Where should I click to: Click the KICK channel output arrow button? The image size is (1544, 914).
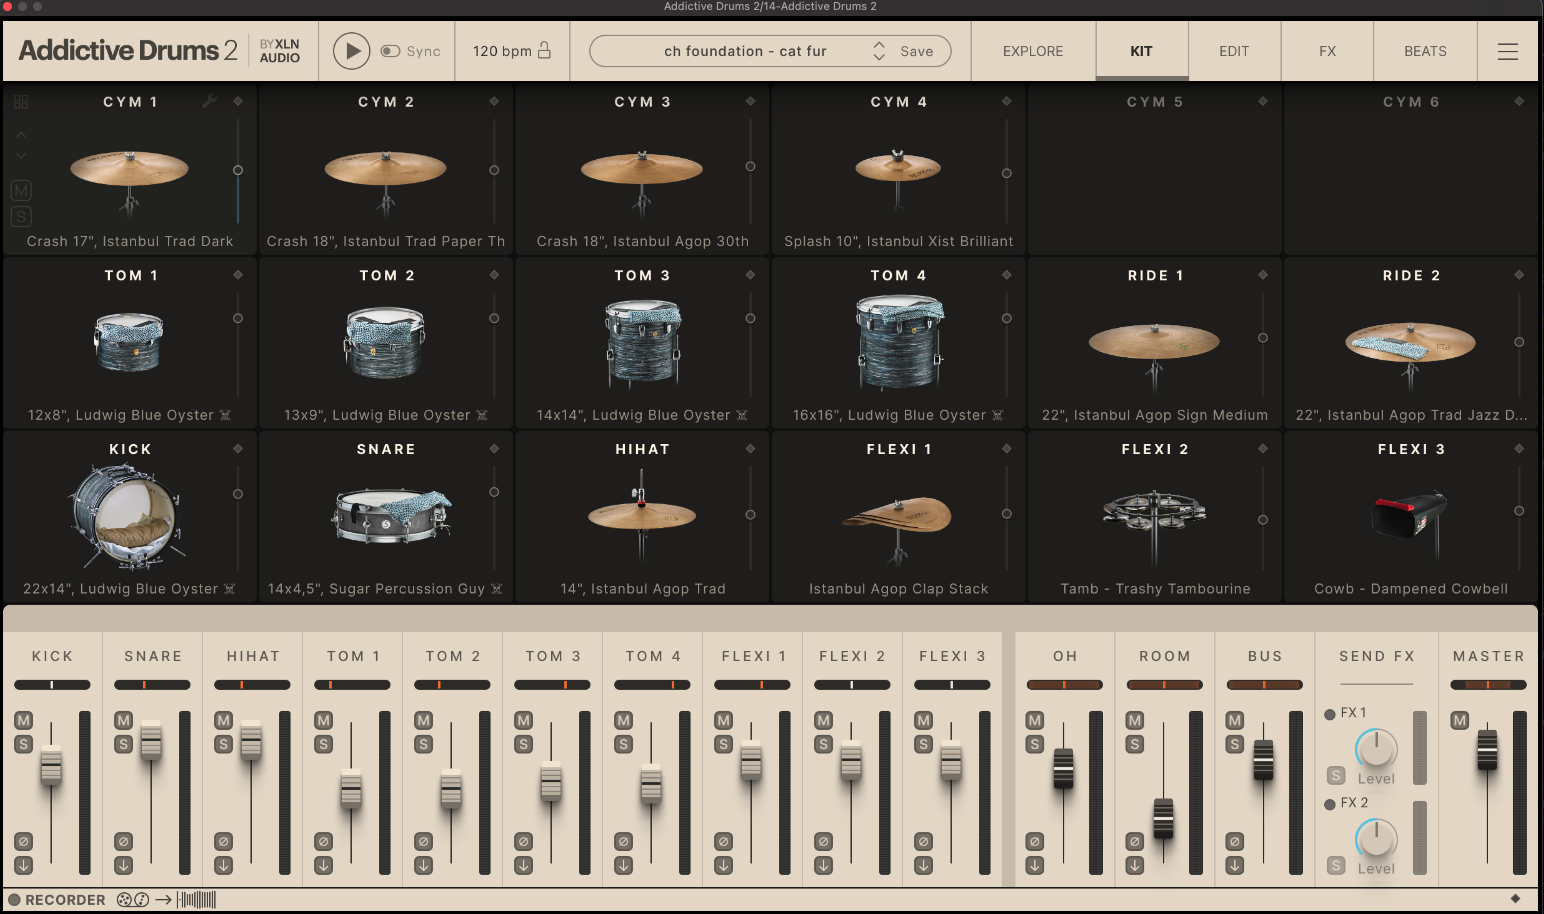point(23,866)
